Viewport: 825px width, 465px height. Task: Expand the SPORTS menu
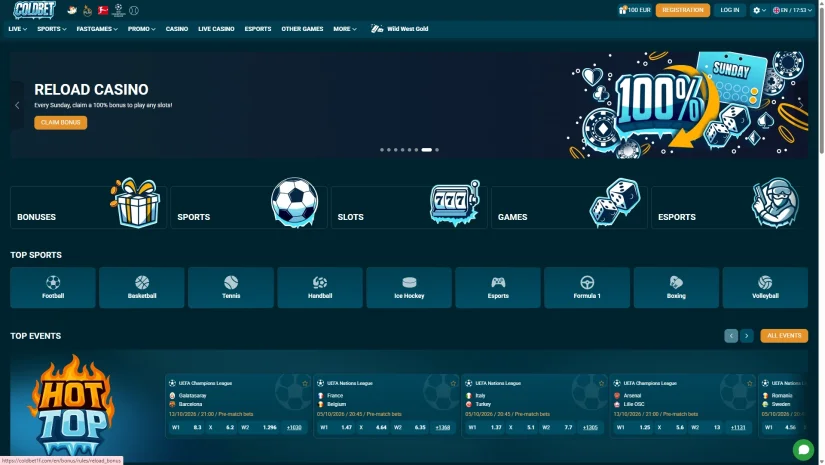pyautogui.click(x=52, y=29)
